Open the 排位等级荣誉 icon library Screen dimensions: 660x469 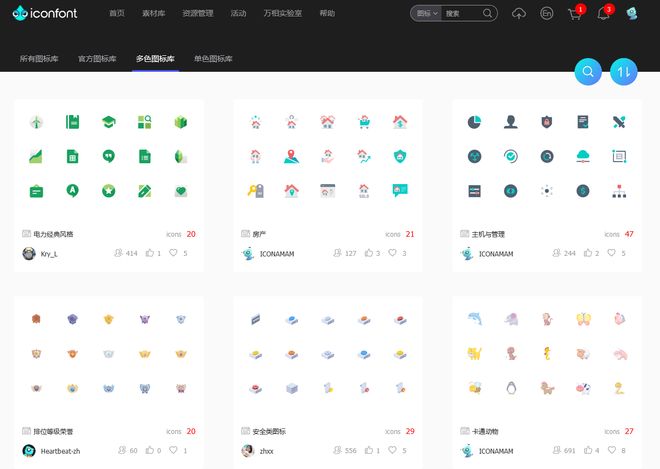[x=53, y=431]
